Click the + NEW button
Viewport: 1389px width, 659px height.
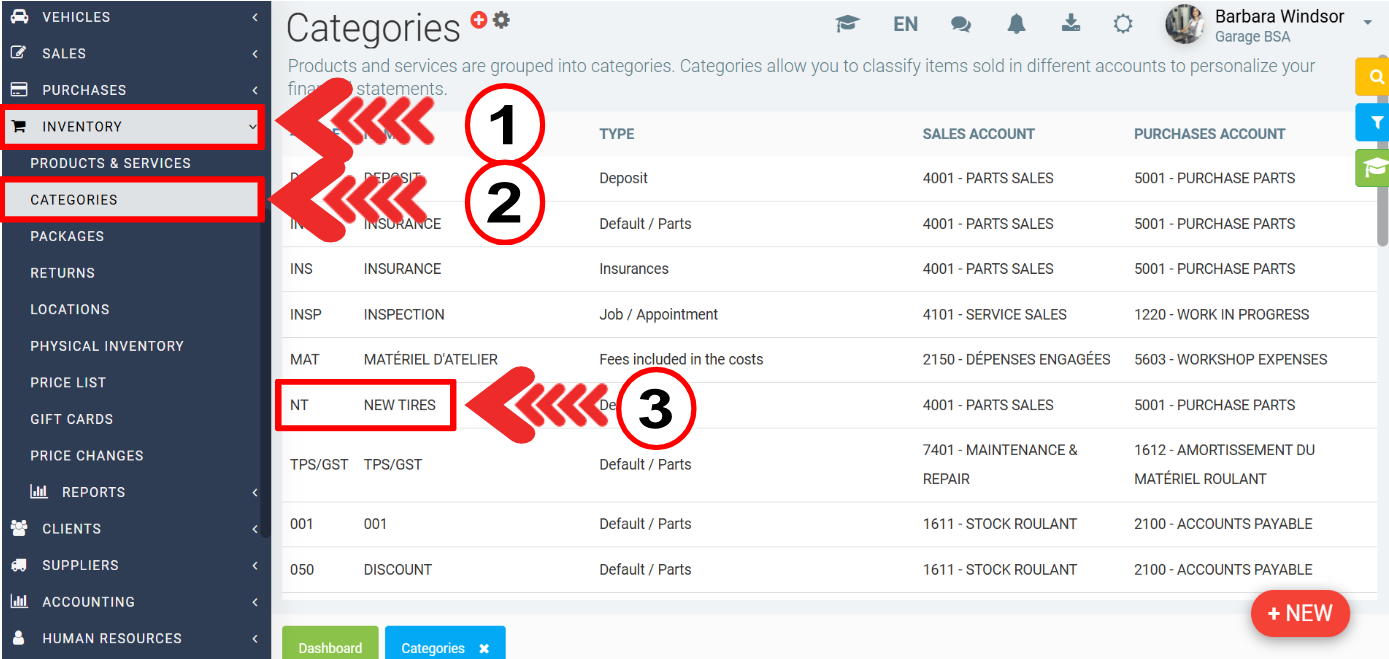1299,613
